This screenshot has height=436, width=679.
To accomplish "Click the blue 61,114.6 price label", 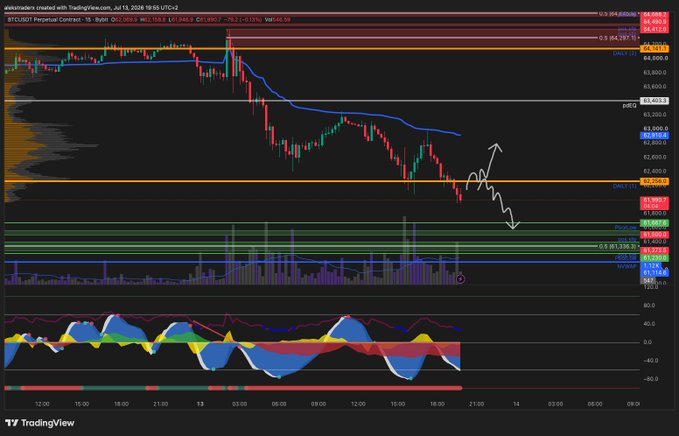I will [654, 272].
